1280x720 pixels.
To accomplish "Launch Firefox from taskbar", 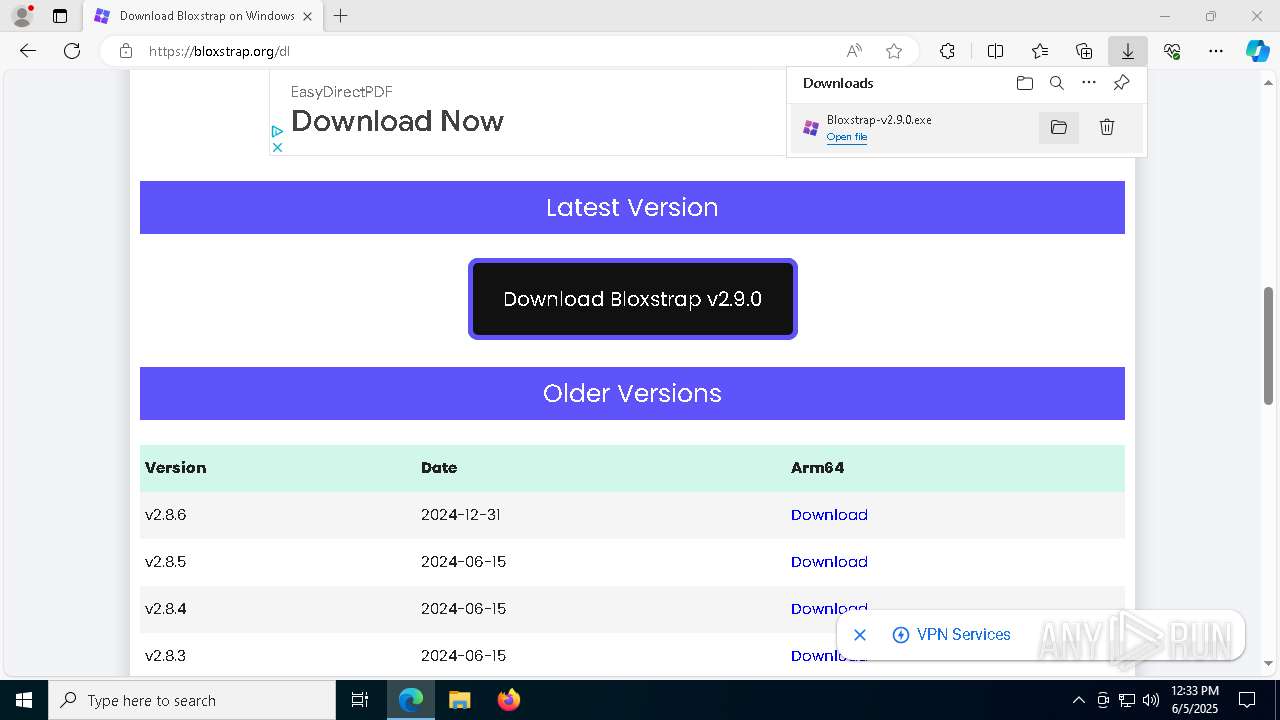I will (x=509, y=700).
